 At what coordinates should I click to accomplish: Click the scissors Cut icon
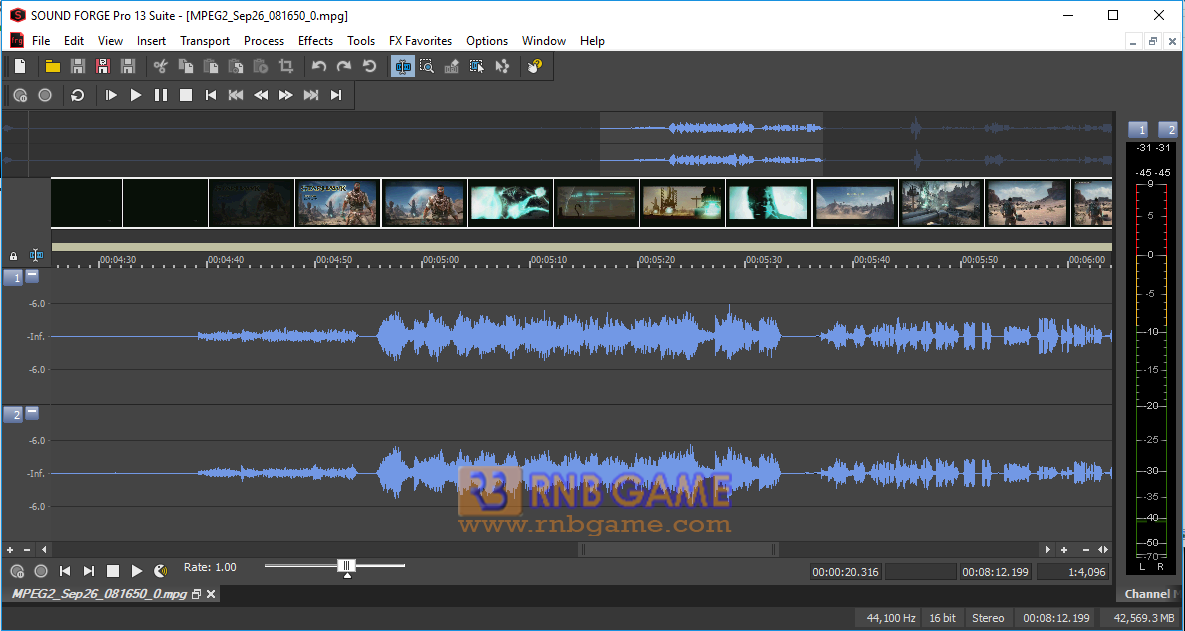click(x=160, y=66)
